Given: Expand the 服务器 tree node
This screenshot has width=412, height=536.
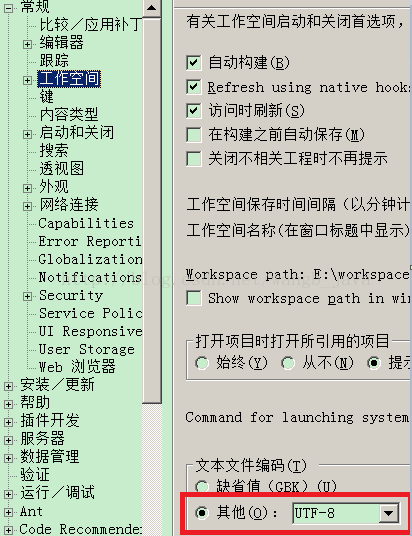Looking at the screenshot, I should pos(9,440).
